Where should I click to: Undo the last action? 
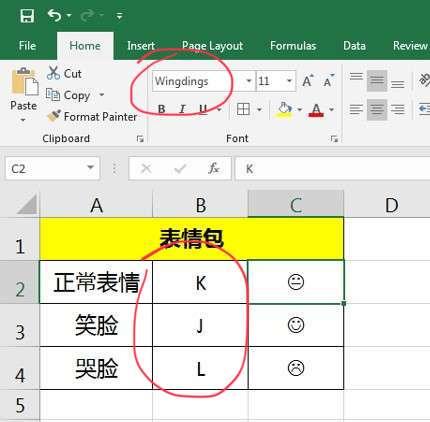coord(55,15)
